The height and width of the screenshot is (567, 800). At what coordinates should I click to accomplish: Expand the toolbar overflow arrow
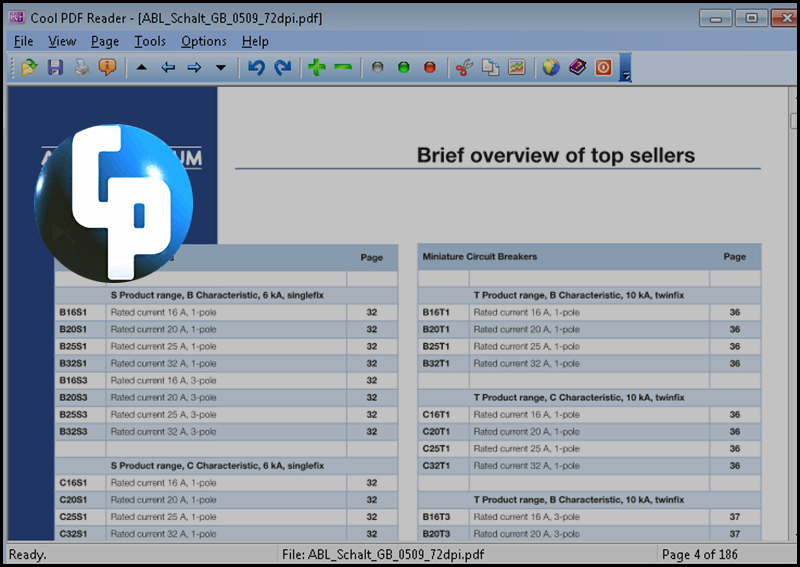626,67
